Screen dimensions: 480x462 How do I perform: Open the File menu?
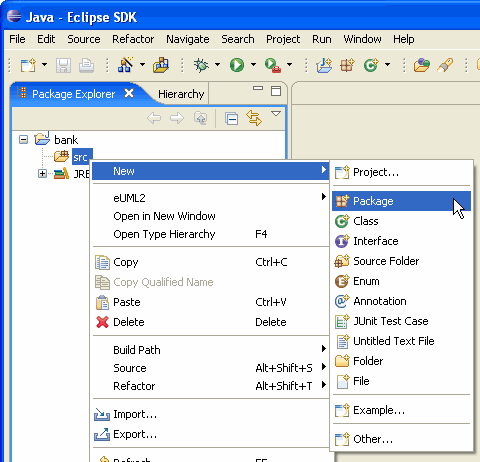click(17, 39)
